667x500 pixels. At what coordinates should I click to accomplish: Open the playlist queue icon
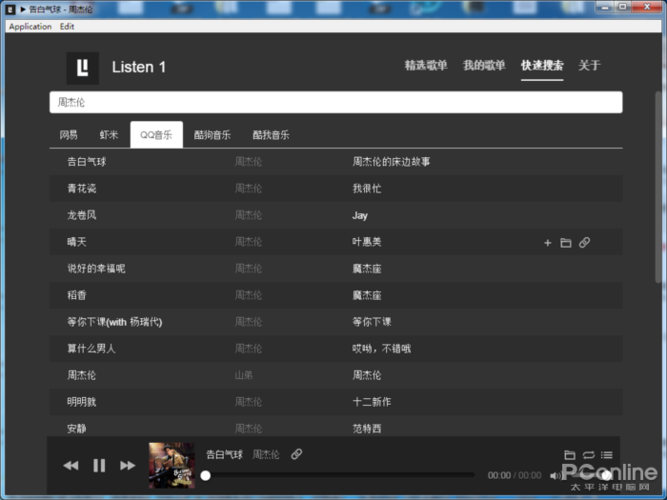607,455
